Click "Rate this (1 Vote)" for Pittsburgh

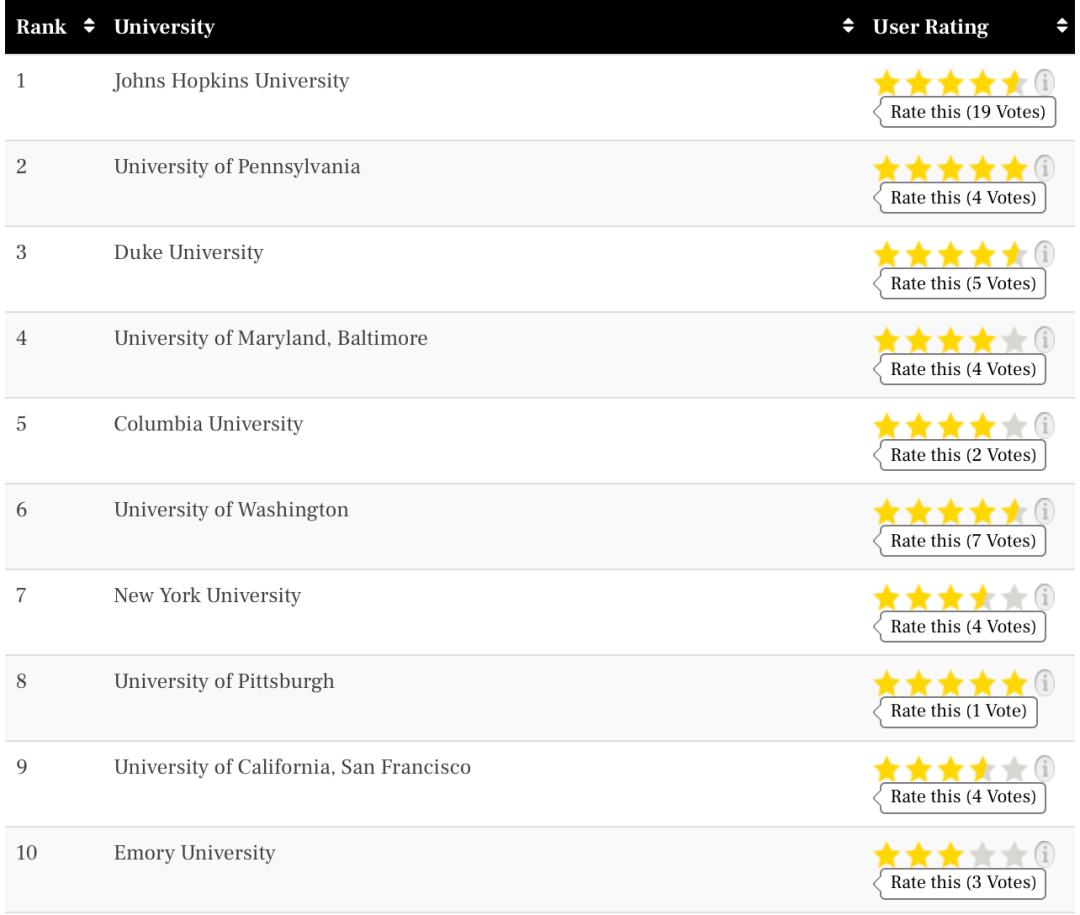point(958,712)
